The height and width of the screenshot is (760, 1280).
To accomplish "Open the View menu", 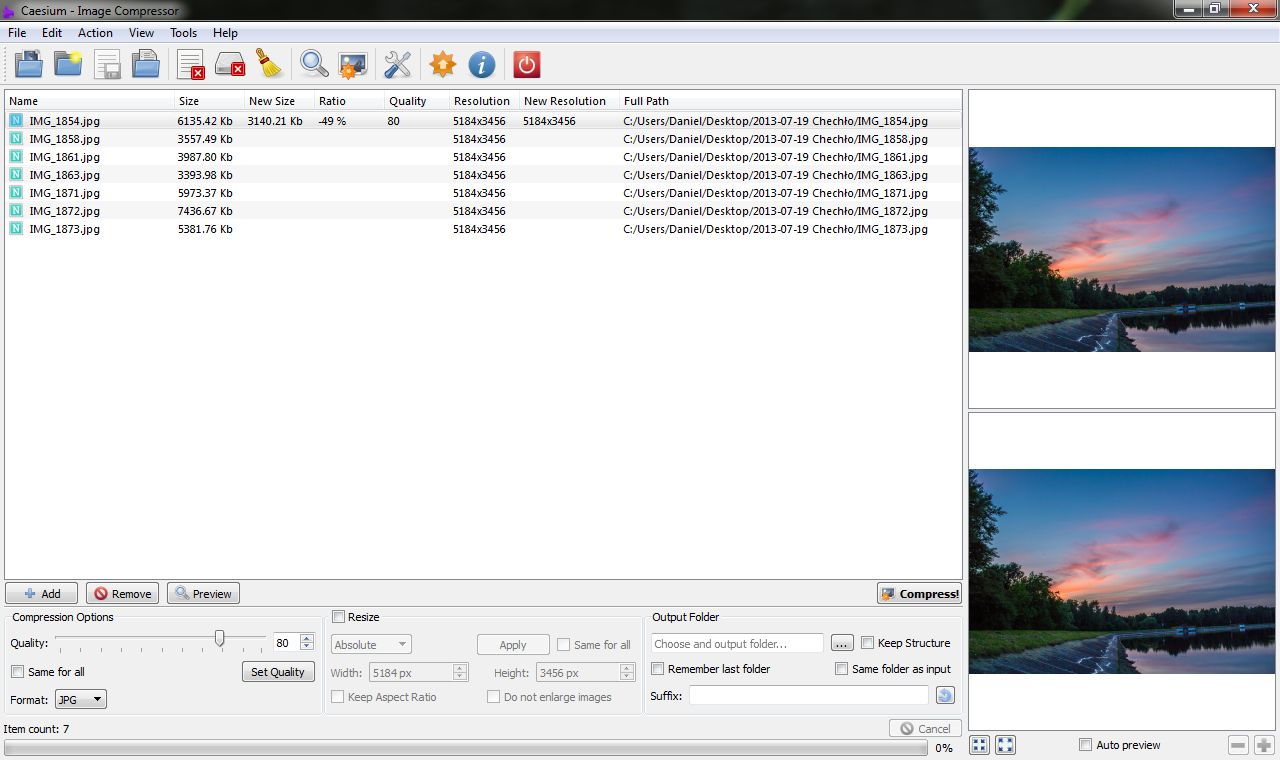I will pos(142,33).
